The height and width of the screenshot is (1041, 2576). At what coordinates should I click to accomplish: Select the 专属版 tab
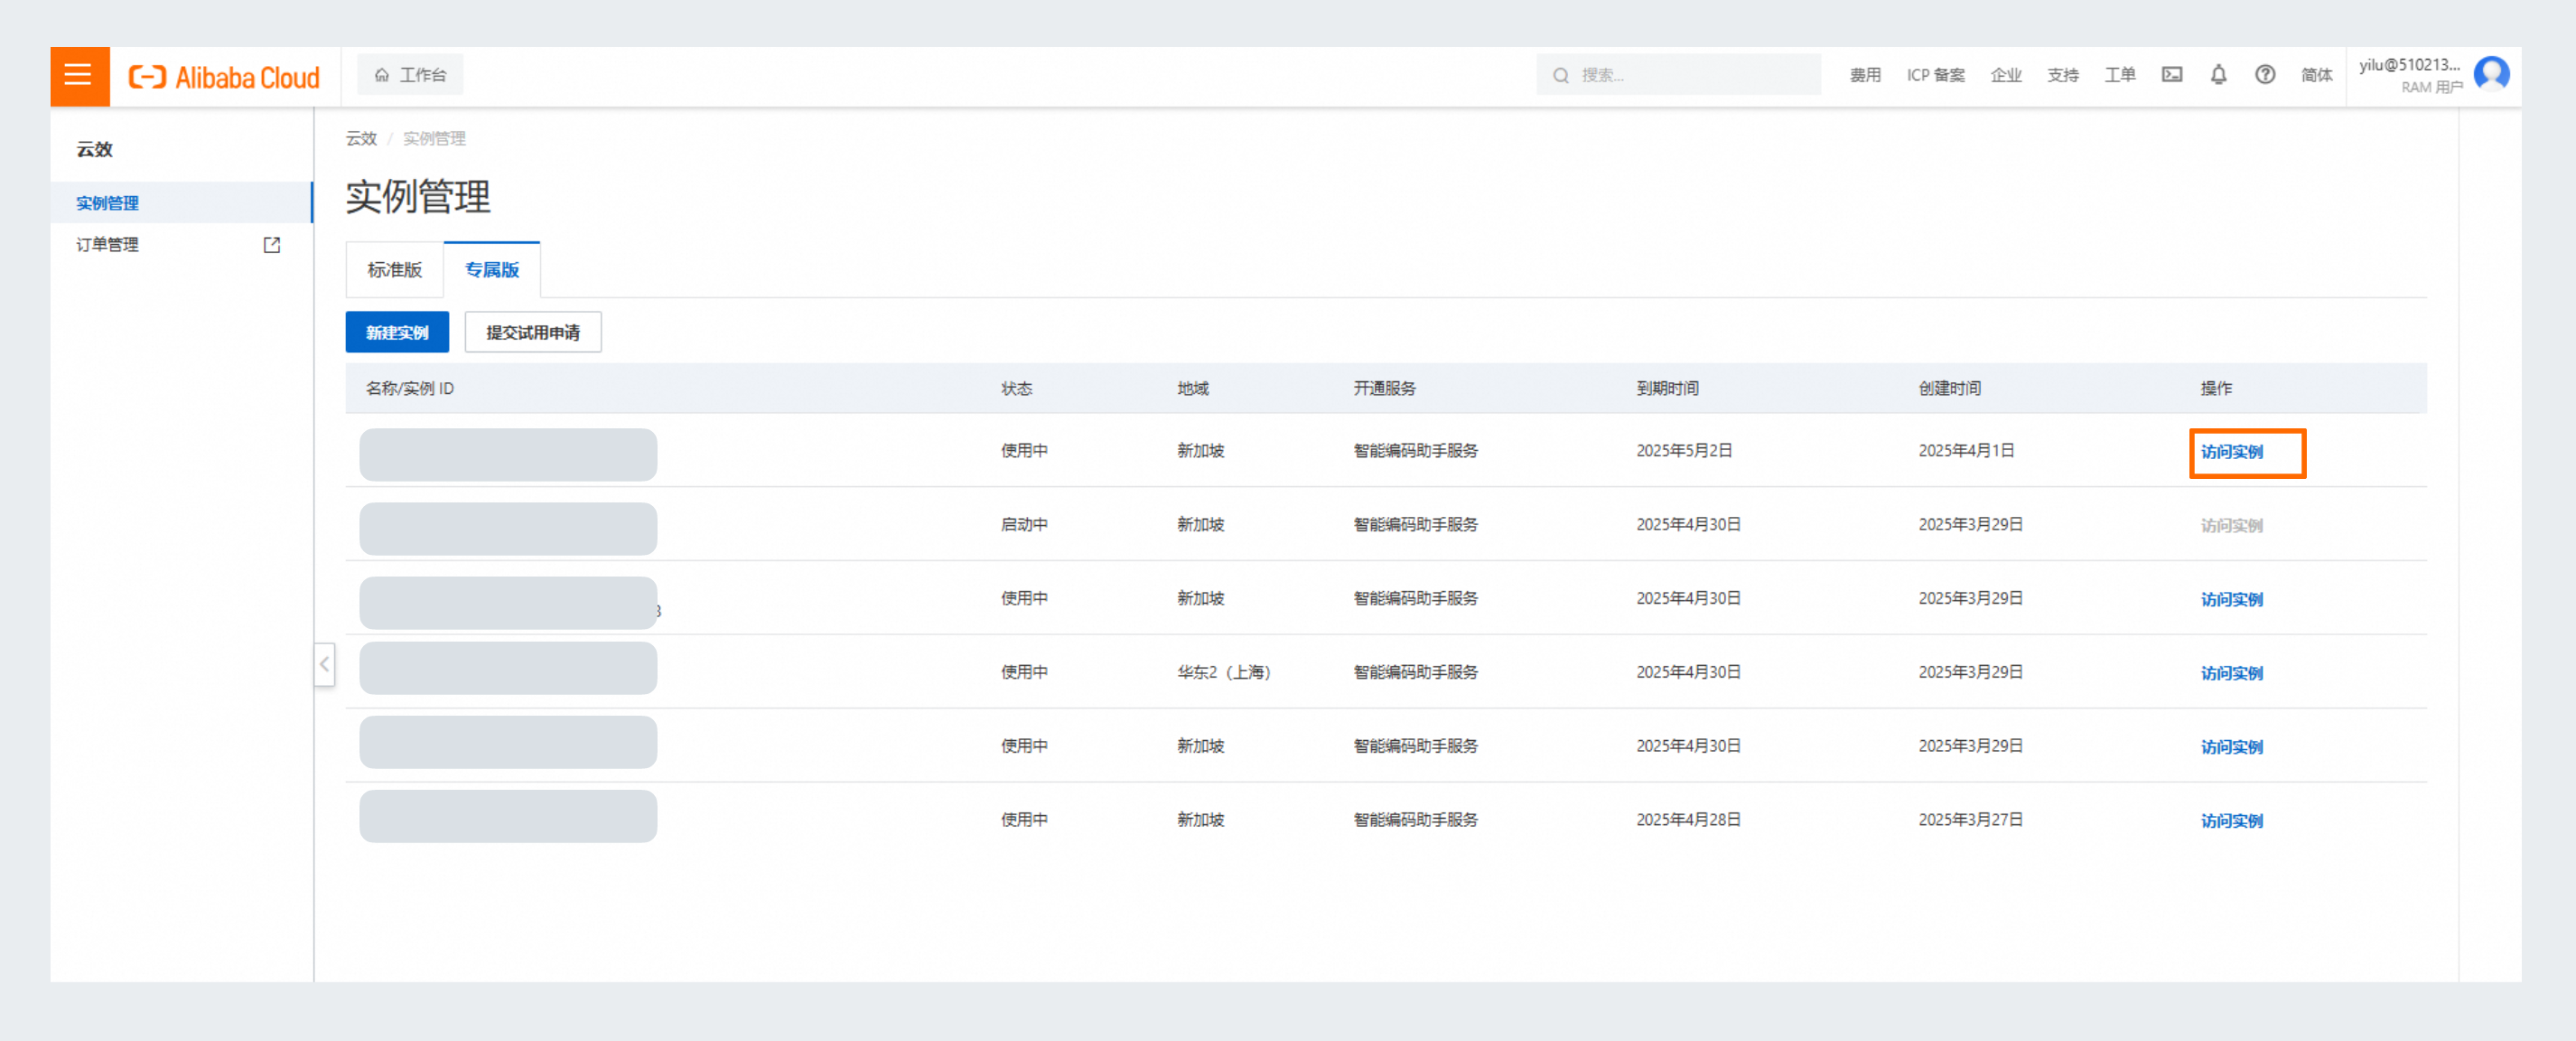click(491, 270)
